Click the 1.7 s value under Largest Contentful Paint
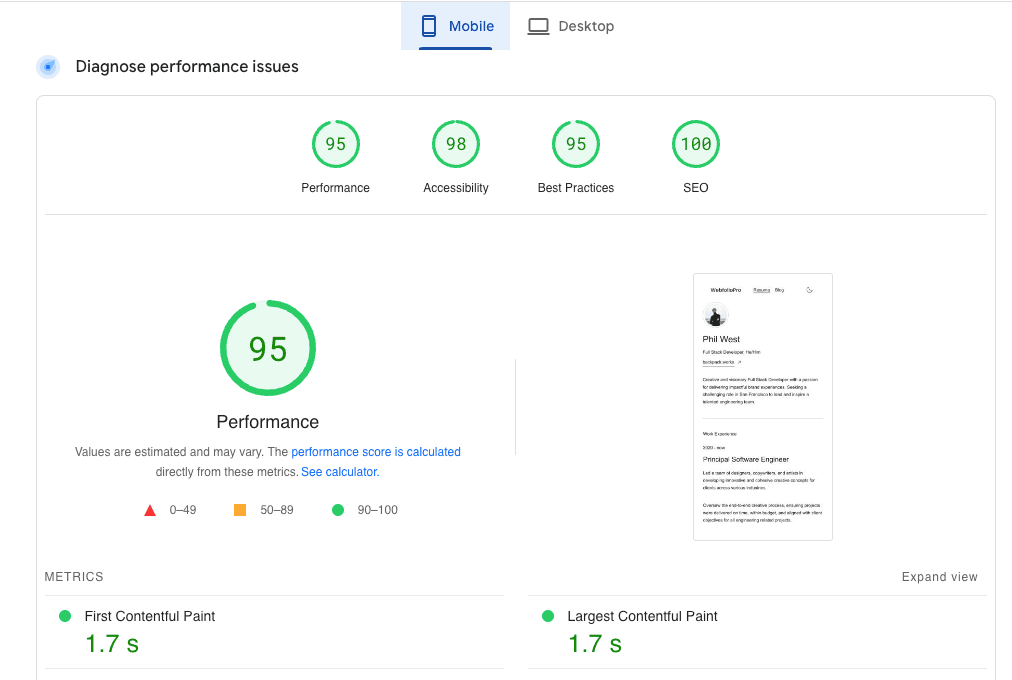This screenshot has height=680, width=1012. (595, 644)
